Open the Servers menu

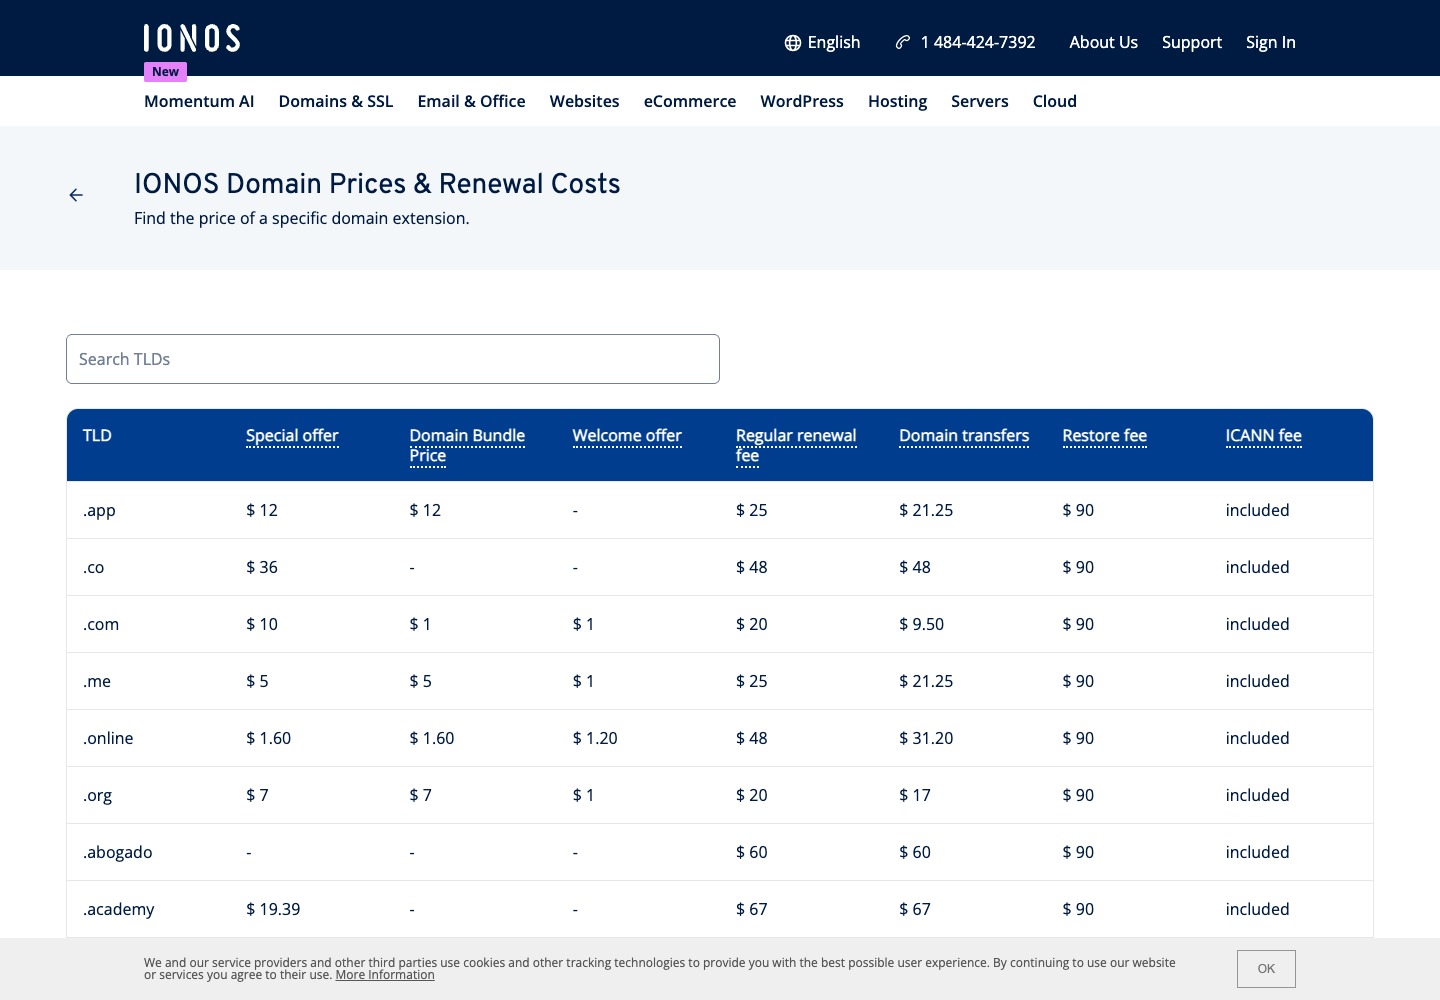click(x=980, y=101)
